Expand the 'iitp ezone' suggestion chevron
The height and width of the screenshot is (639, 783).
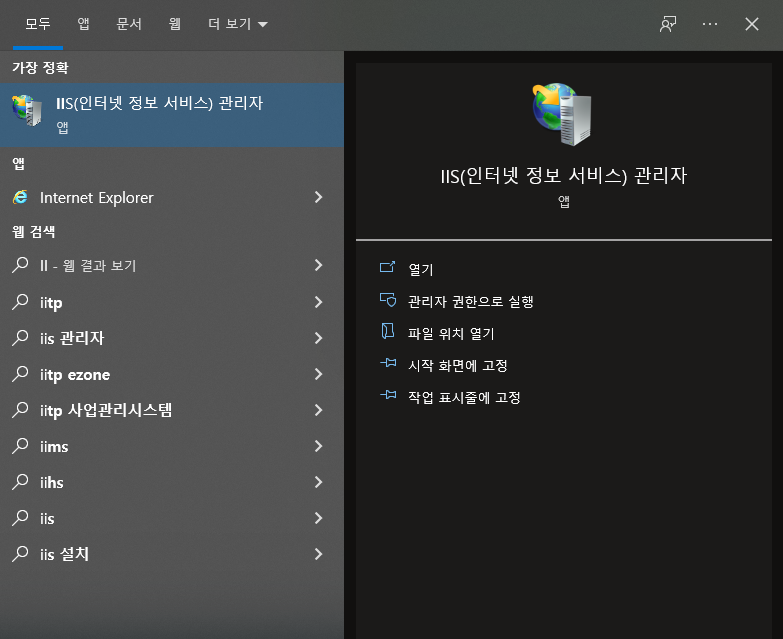point(319,374)
